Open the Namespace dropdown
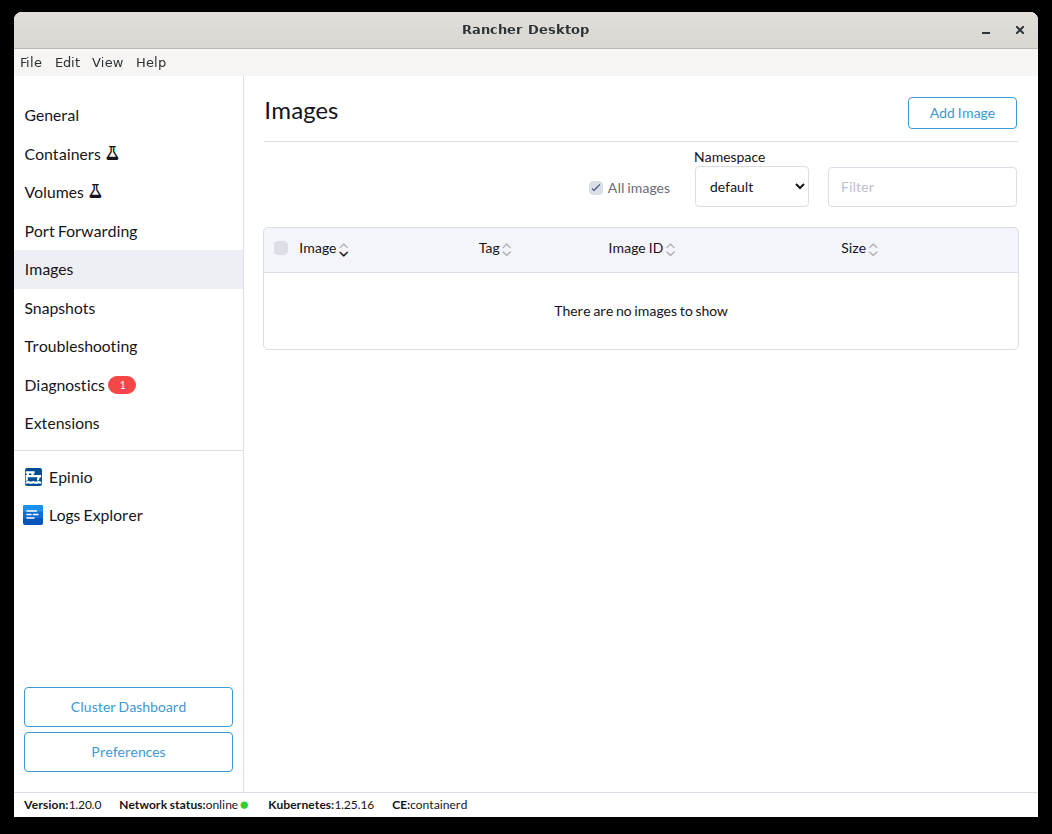 (751, 187)
